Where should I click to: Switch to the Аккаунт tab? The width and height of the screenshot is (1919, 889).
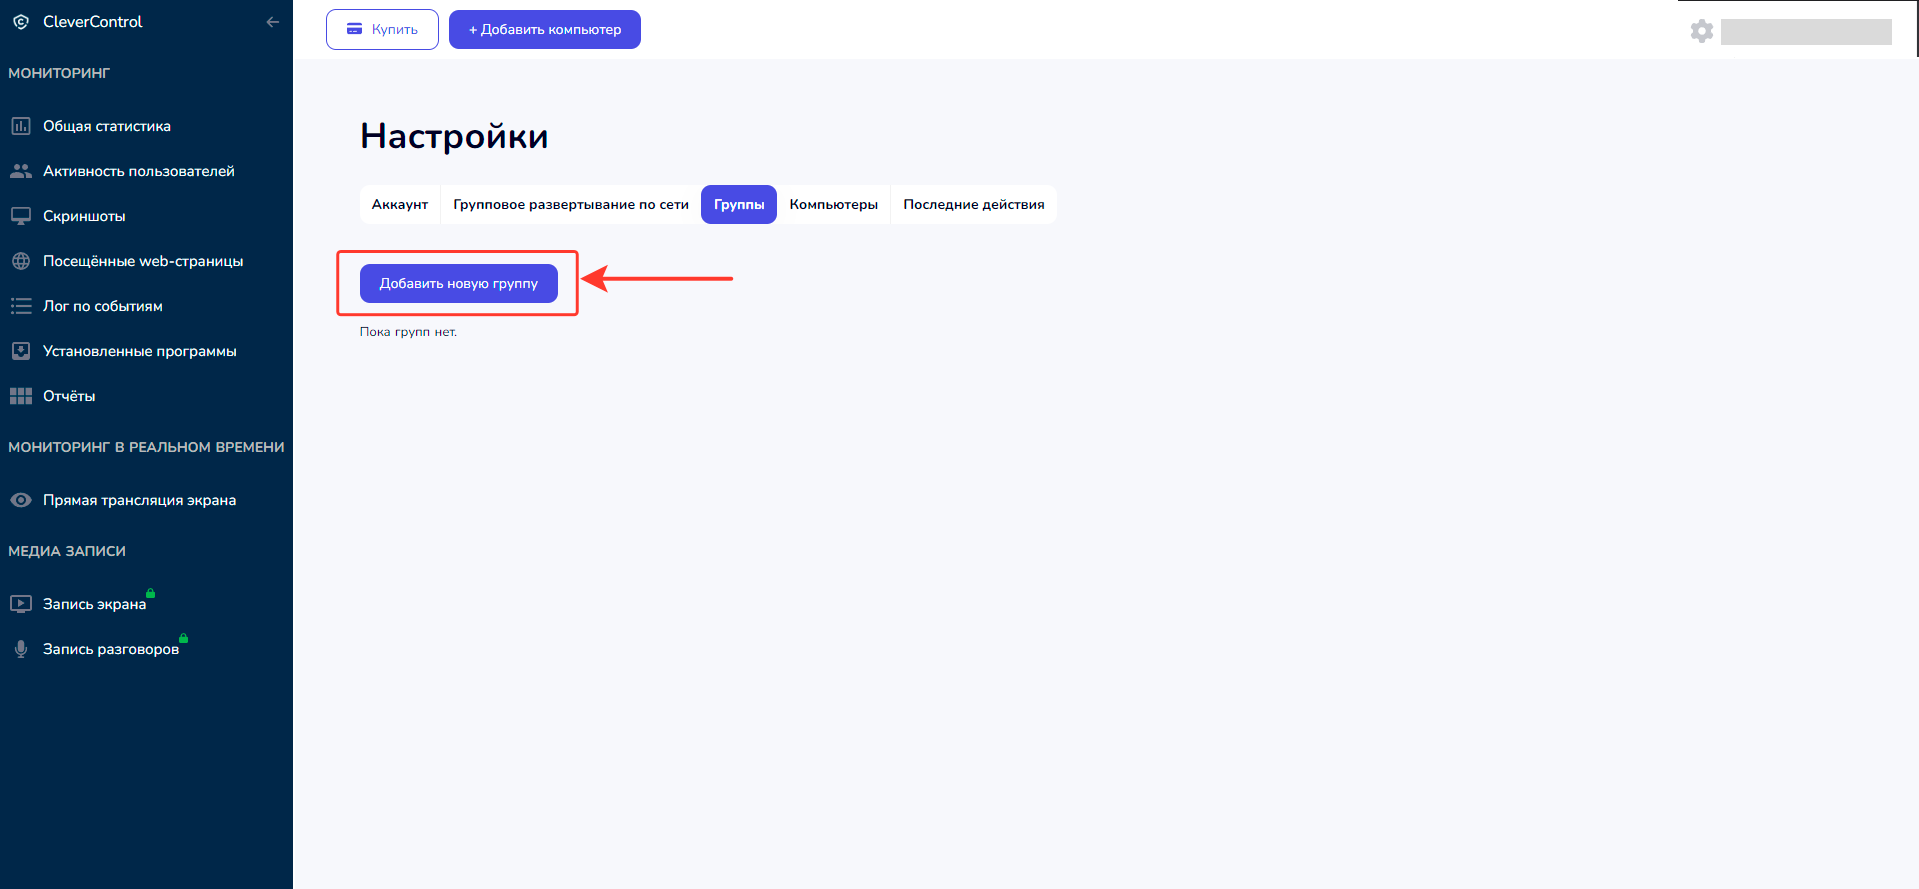400,205
